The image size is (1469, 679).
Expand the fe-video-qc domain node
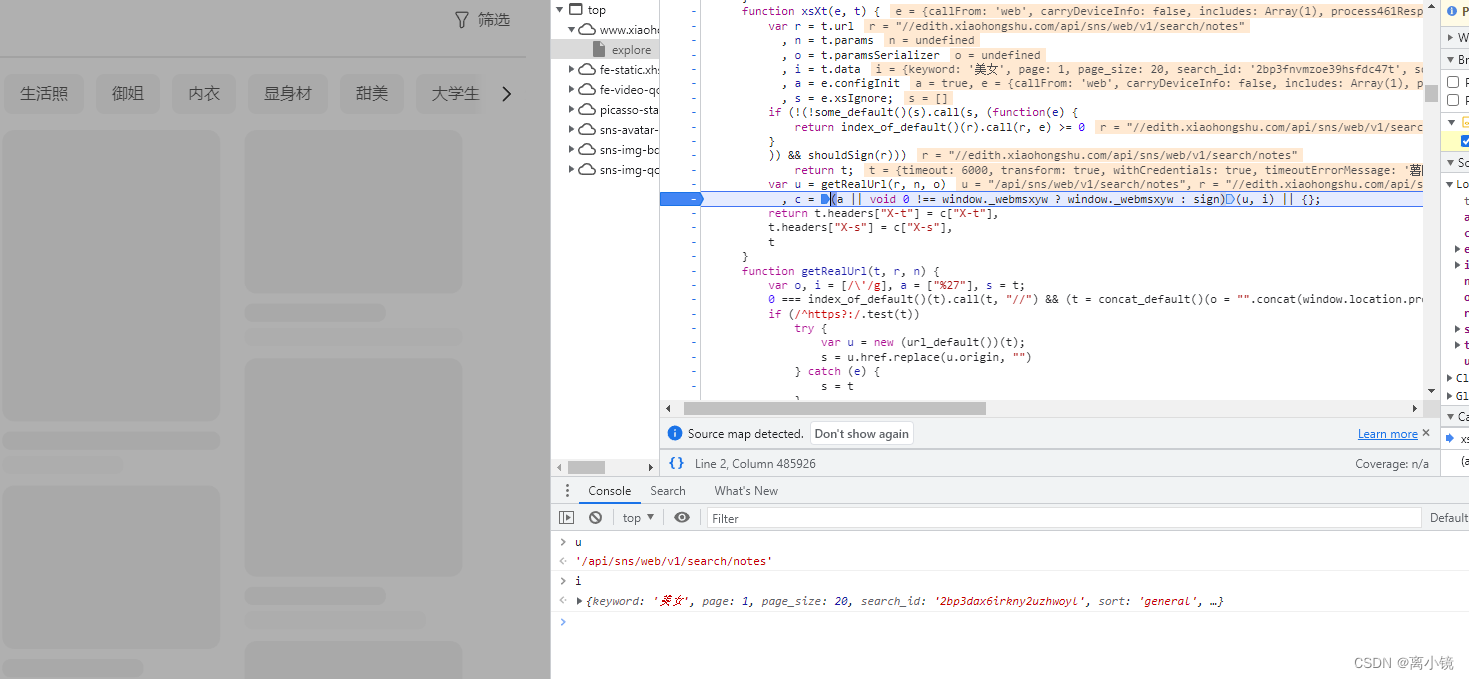pyautogui.click(x=572, y=89)
